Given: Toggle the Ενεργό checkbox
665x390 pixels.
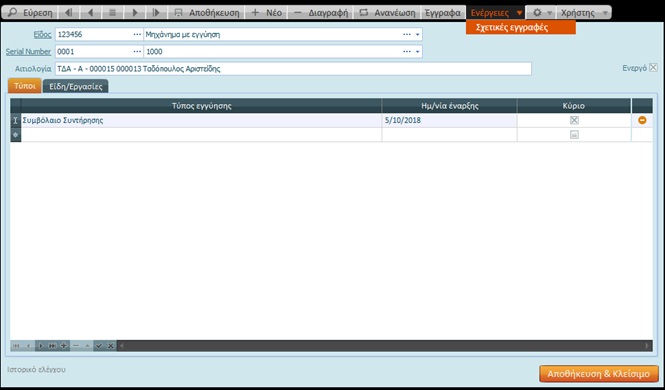Looking at the screenshot, I should click(x=653, y=67).
